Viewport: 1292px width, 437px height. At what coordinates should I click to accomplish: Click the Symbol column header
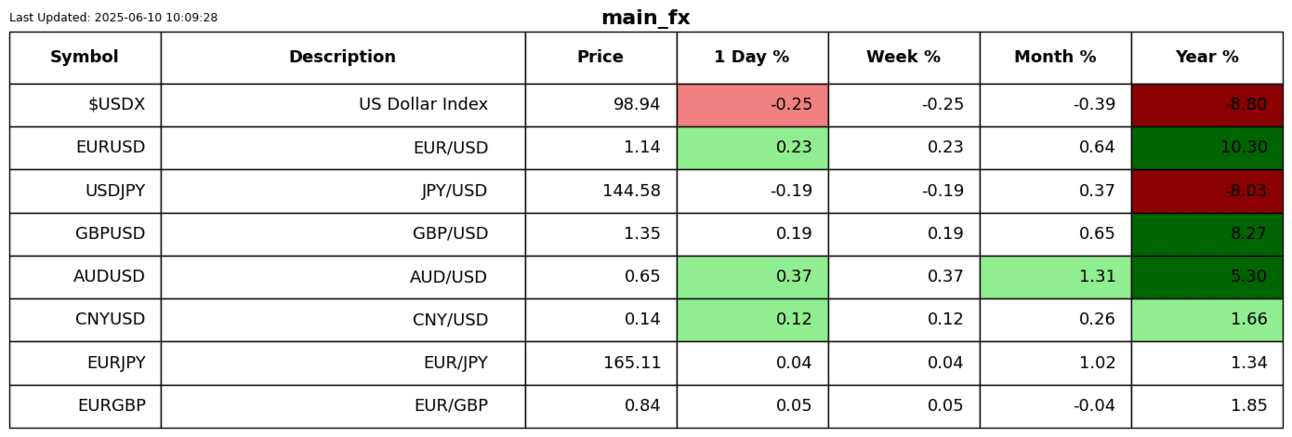85,57
